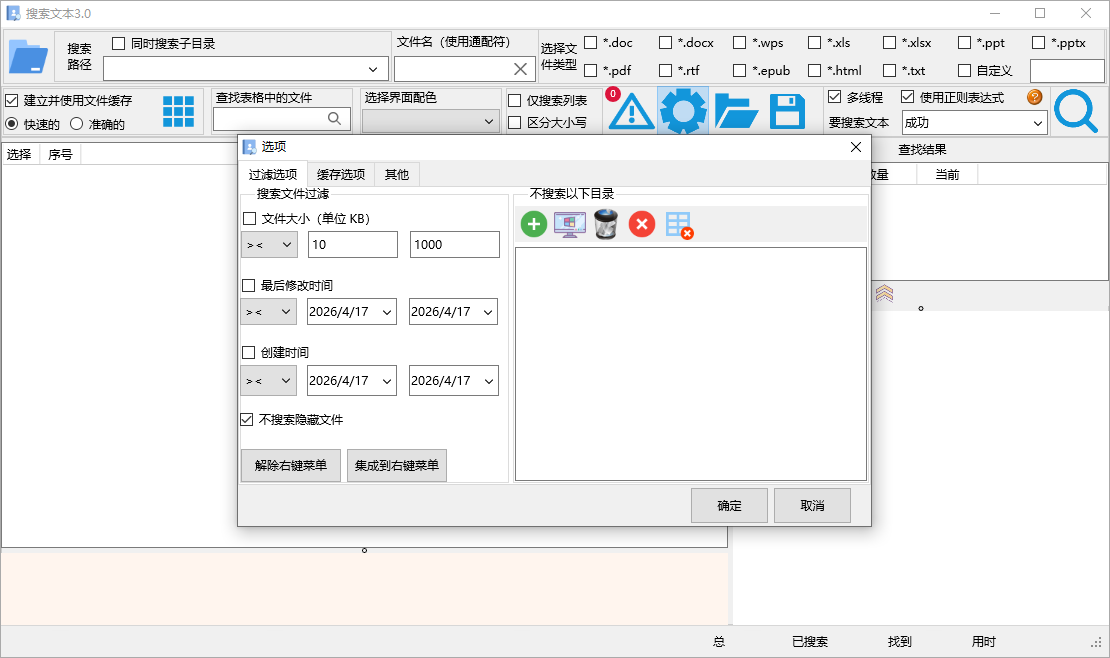This screenshot has height=658, width=1110.
Task: Click the save results floppy disk icon
Action: (788, 110)
